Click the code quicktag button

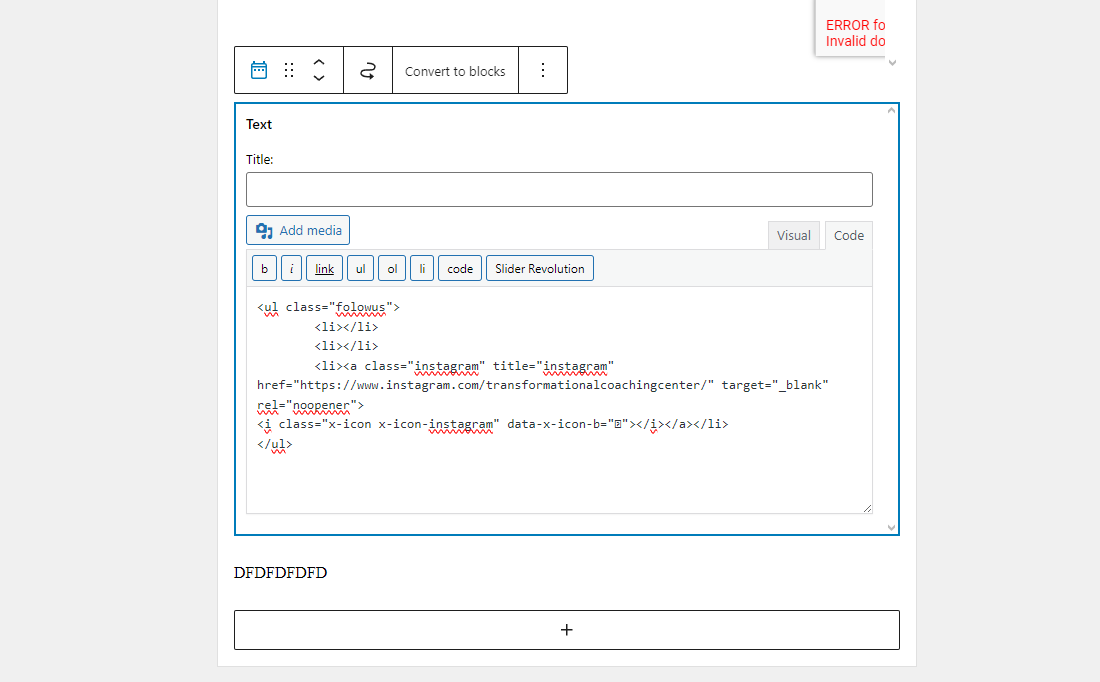[x=460, y=269]
